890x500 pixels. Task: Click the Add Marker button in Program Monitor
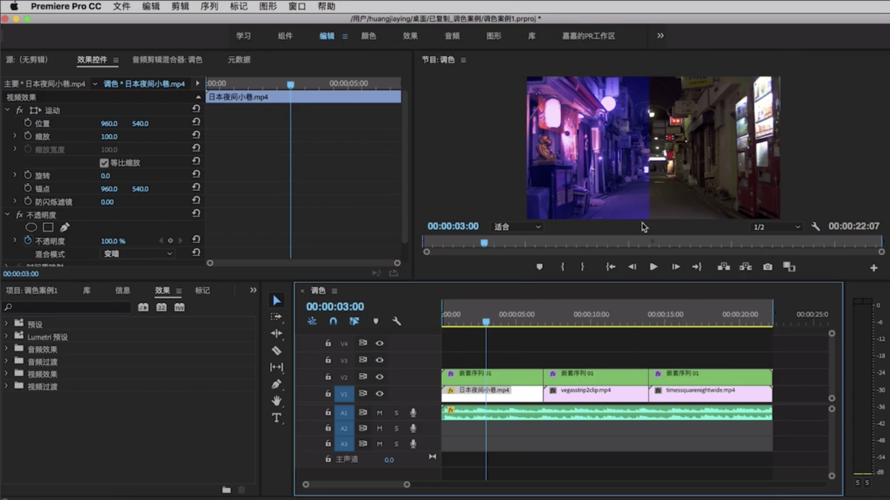(539, 267)
